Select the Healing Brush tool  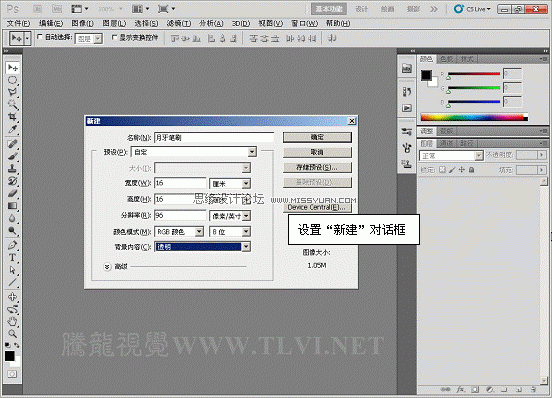13,144
